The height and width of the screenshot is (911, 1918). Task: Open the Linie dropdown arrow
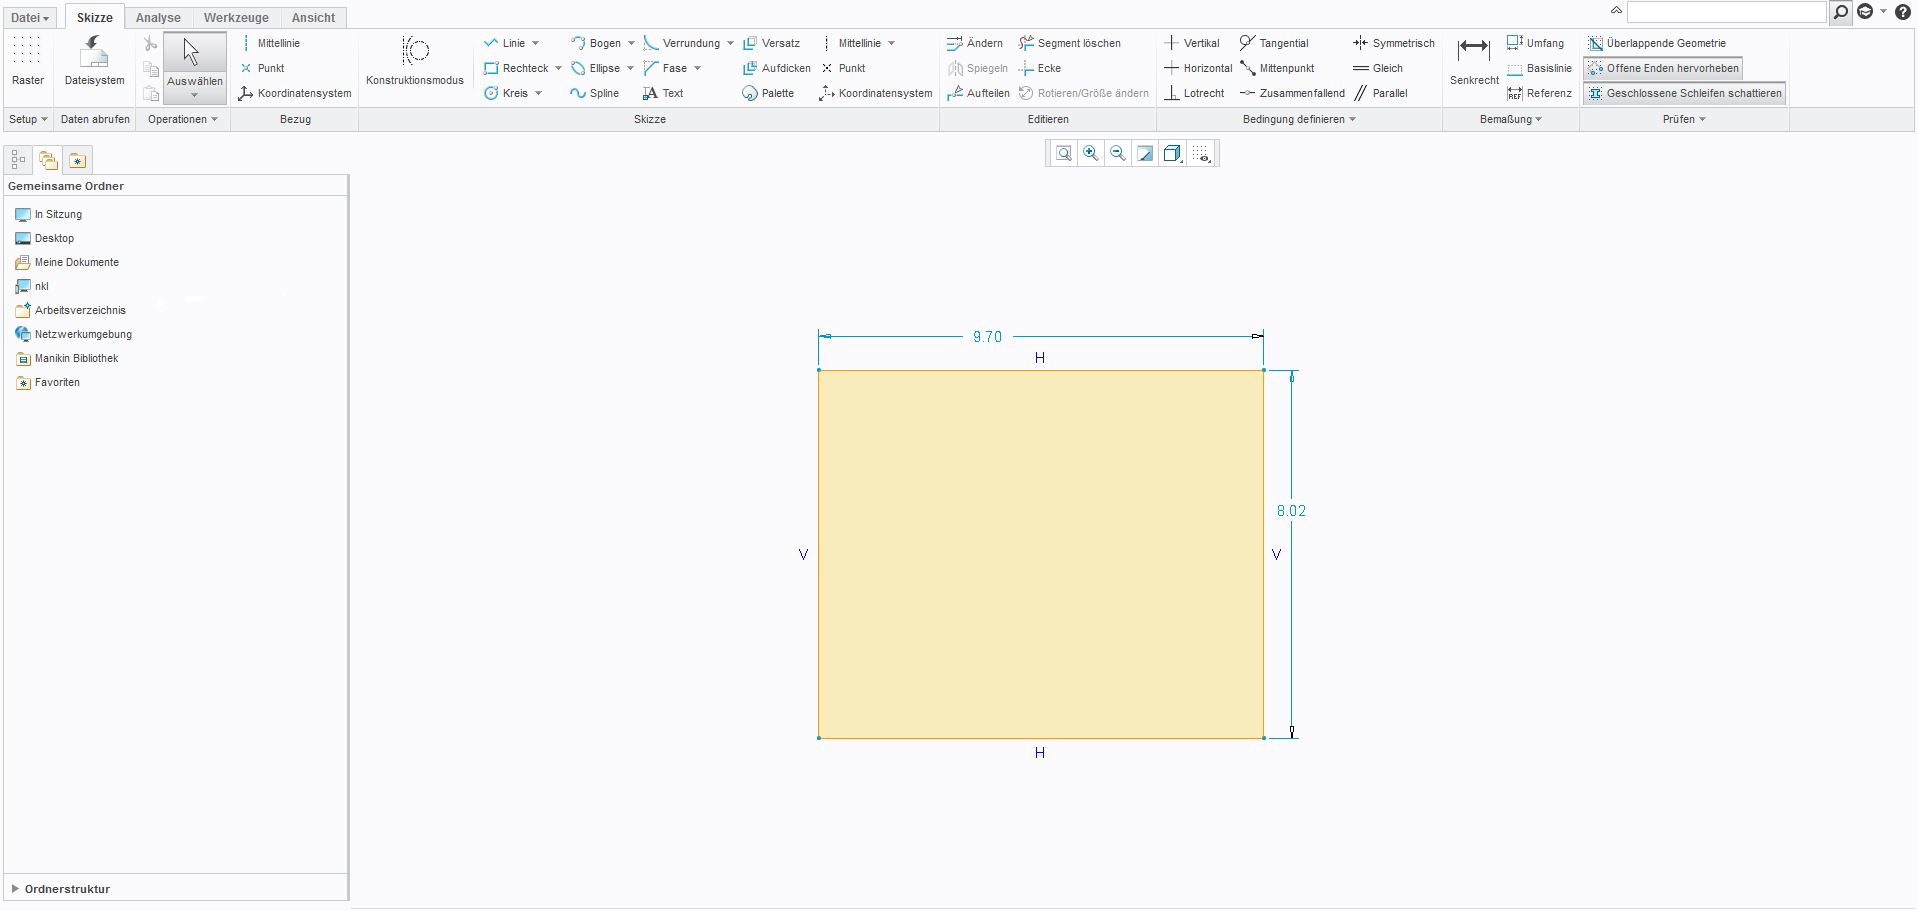536,43
